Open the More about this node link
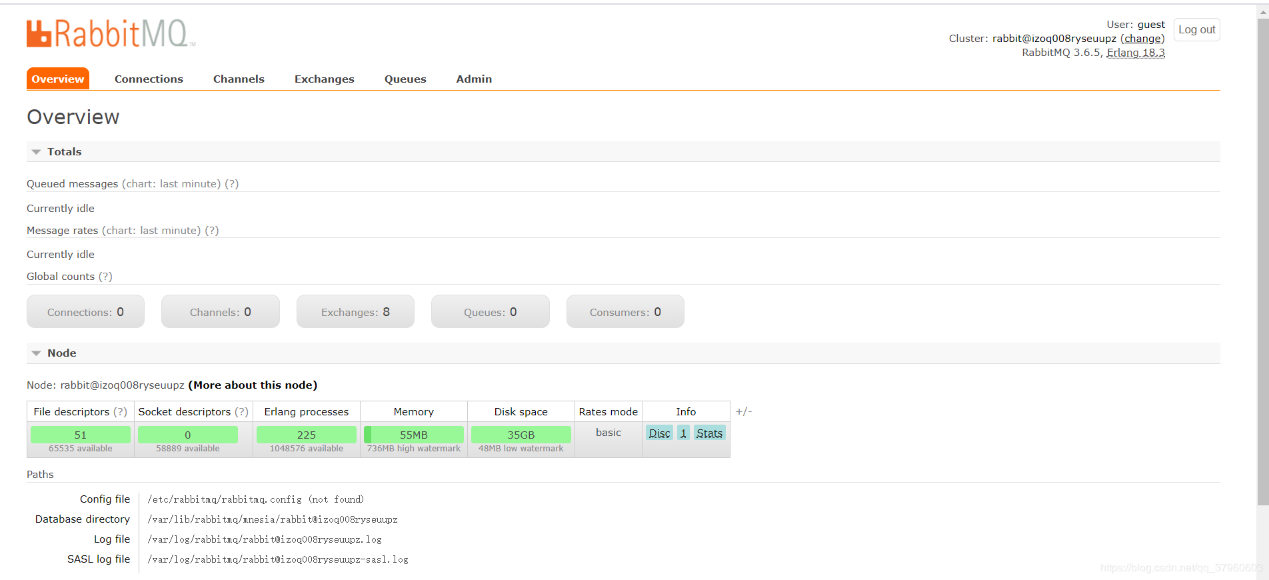Screen dimensions: 1269x580 pos(252,385)
